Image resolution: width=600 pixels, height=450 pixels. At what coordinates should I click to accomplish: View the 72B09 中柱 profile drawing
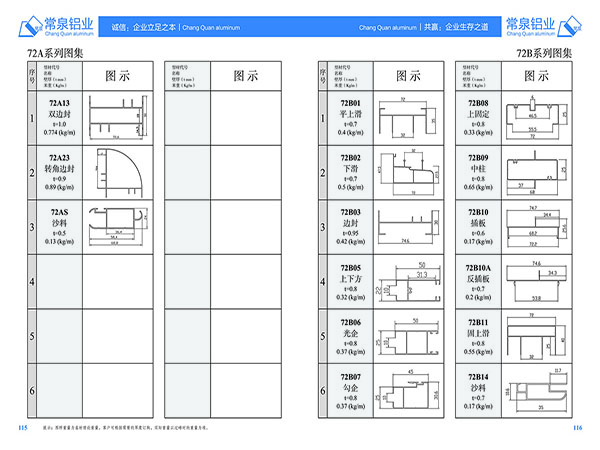[536, 172]
